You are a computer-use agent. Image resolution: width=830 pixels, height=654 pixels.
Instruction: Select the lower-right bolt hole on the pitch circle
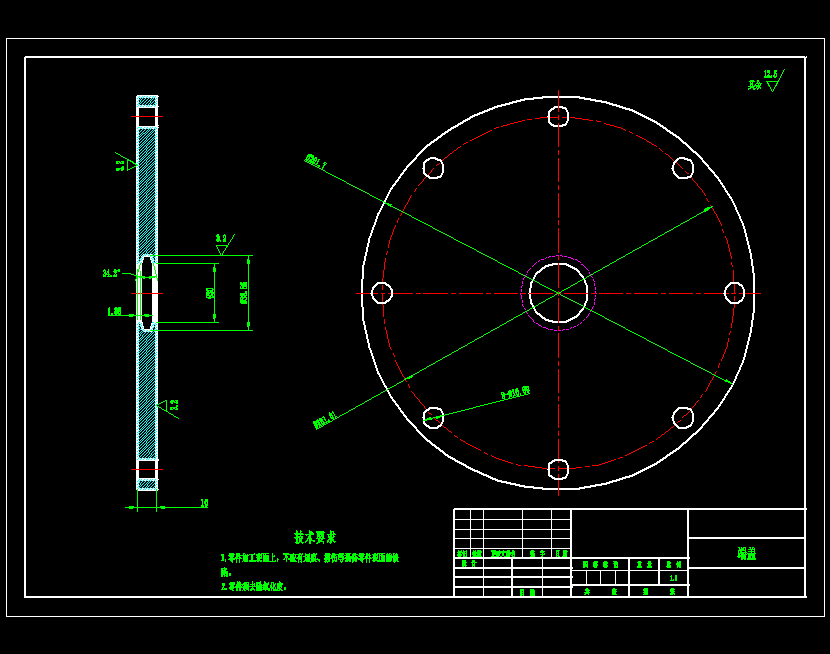pos(683,418)
